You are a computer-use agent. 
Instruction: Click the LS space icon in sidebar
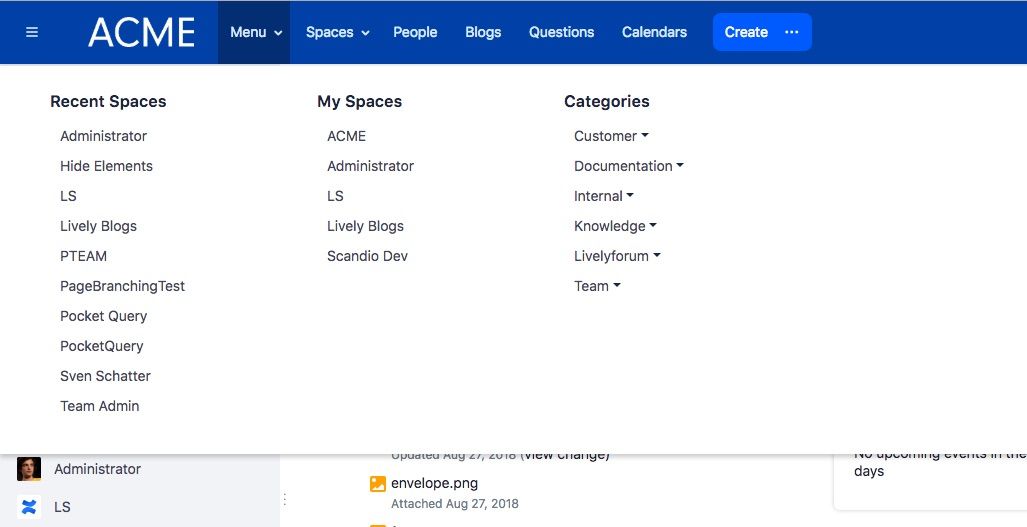(29, 507)
